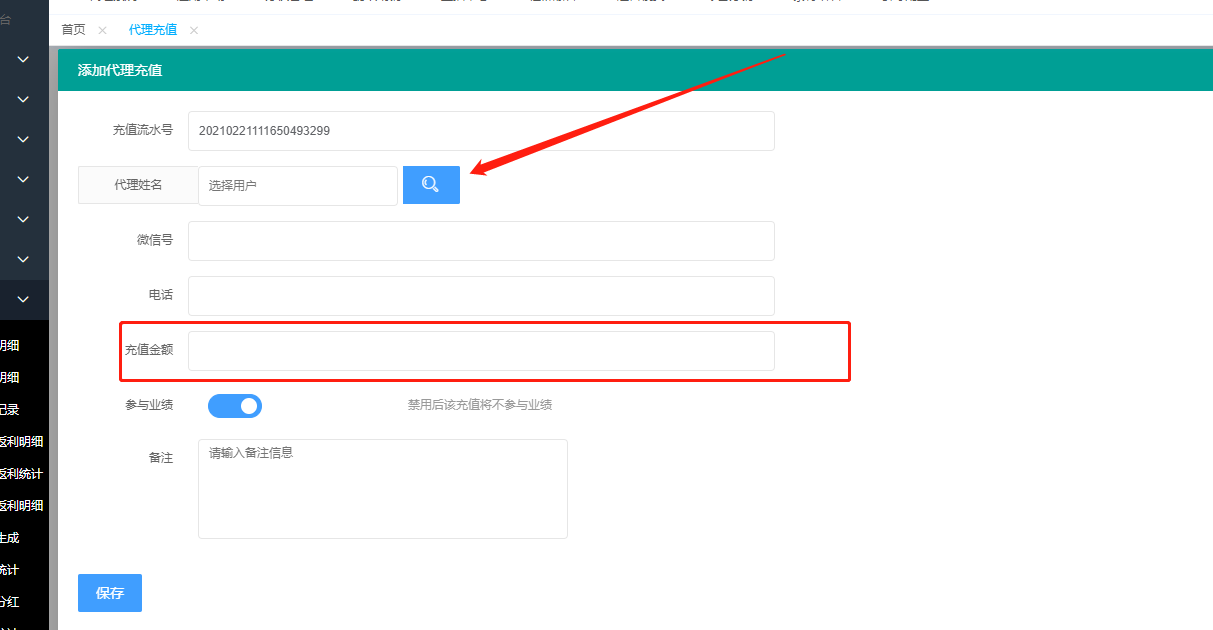Expand the bottommost sidebar chevron above the submenu

pos(24,299)
